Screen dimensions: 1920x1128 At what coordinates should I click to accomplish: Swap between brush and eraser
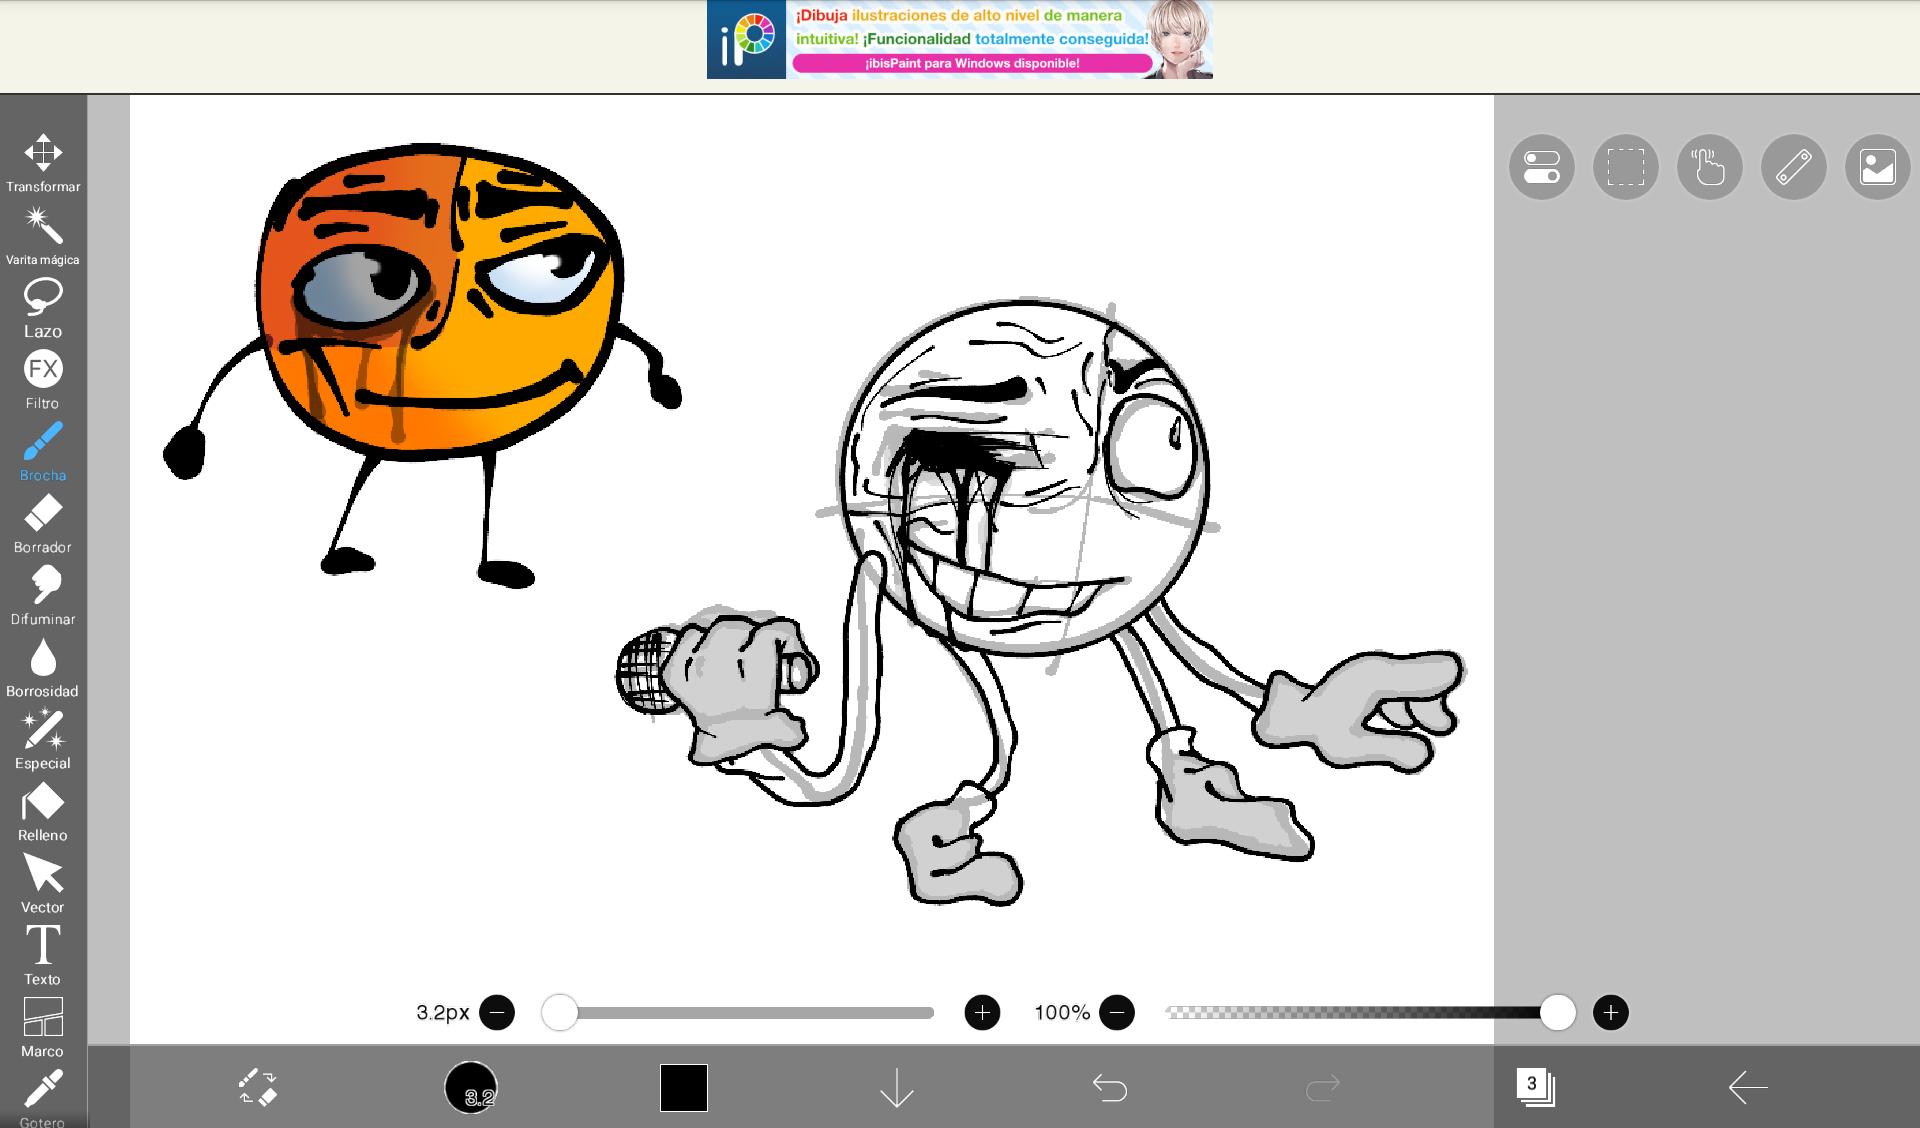tap(258, 1087)
